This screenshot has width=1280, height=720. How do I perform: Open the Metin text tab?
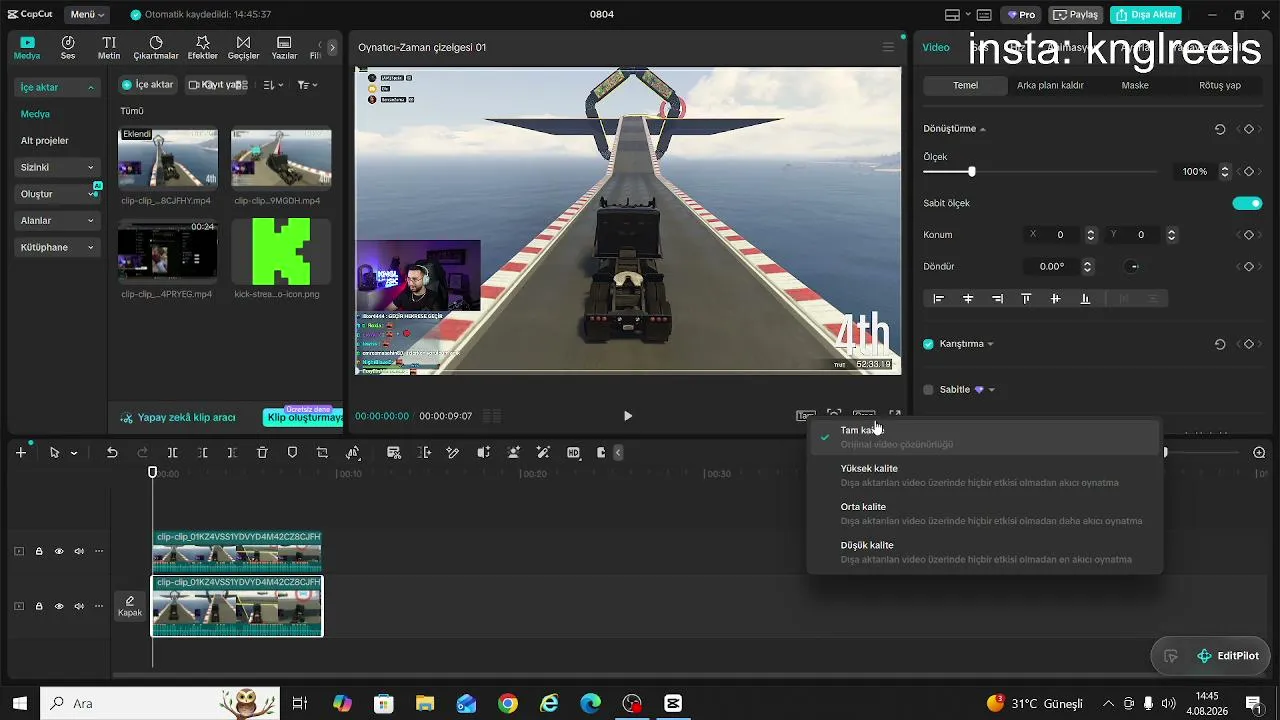[109, 48]
